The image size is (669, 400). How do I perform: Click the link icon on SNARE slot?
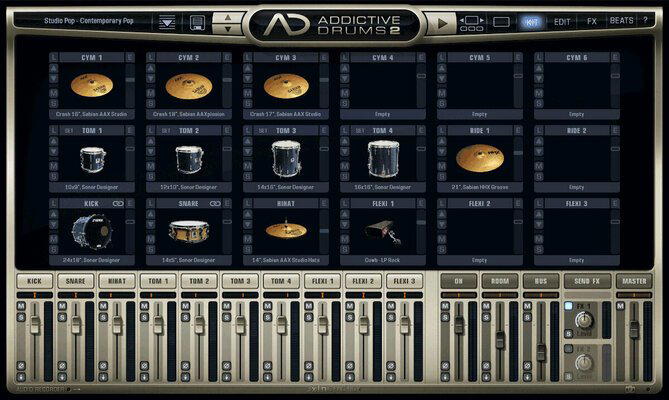(215, 203)
